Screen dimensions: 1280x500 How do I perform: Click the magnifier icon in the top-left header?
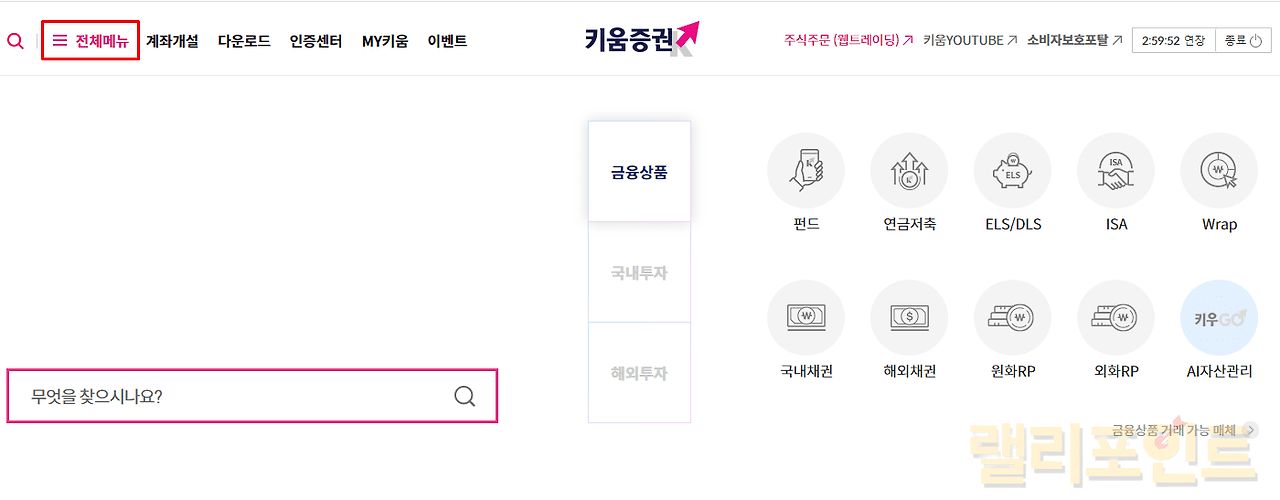tap(15, 41)
